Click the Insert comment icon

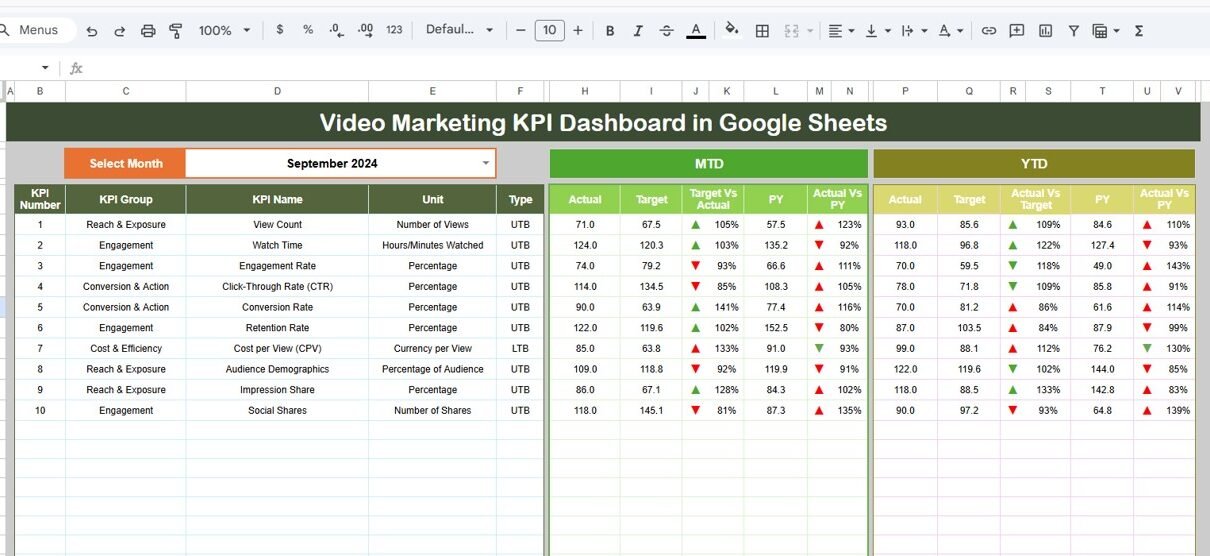(1017, 31)
